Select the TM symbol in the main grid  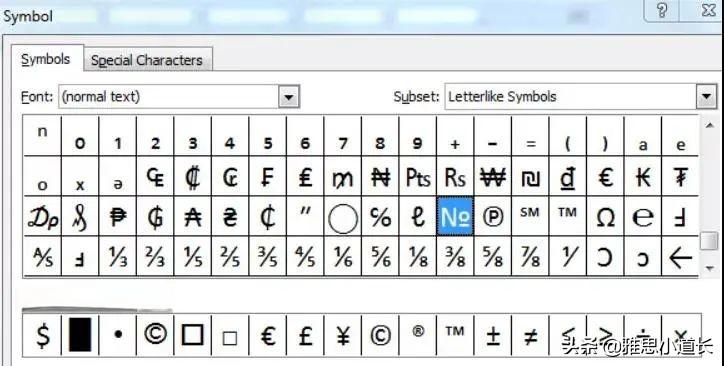(568, 216)
